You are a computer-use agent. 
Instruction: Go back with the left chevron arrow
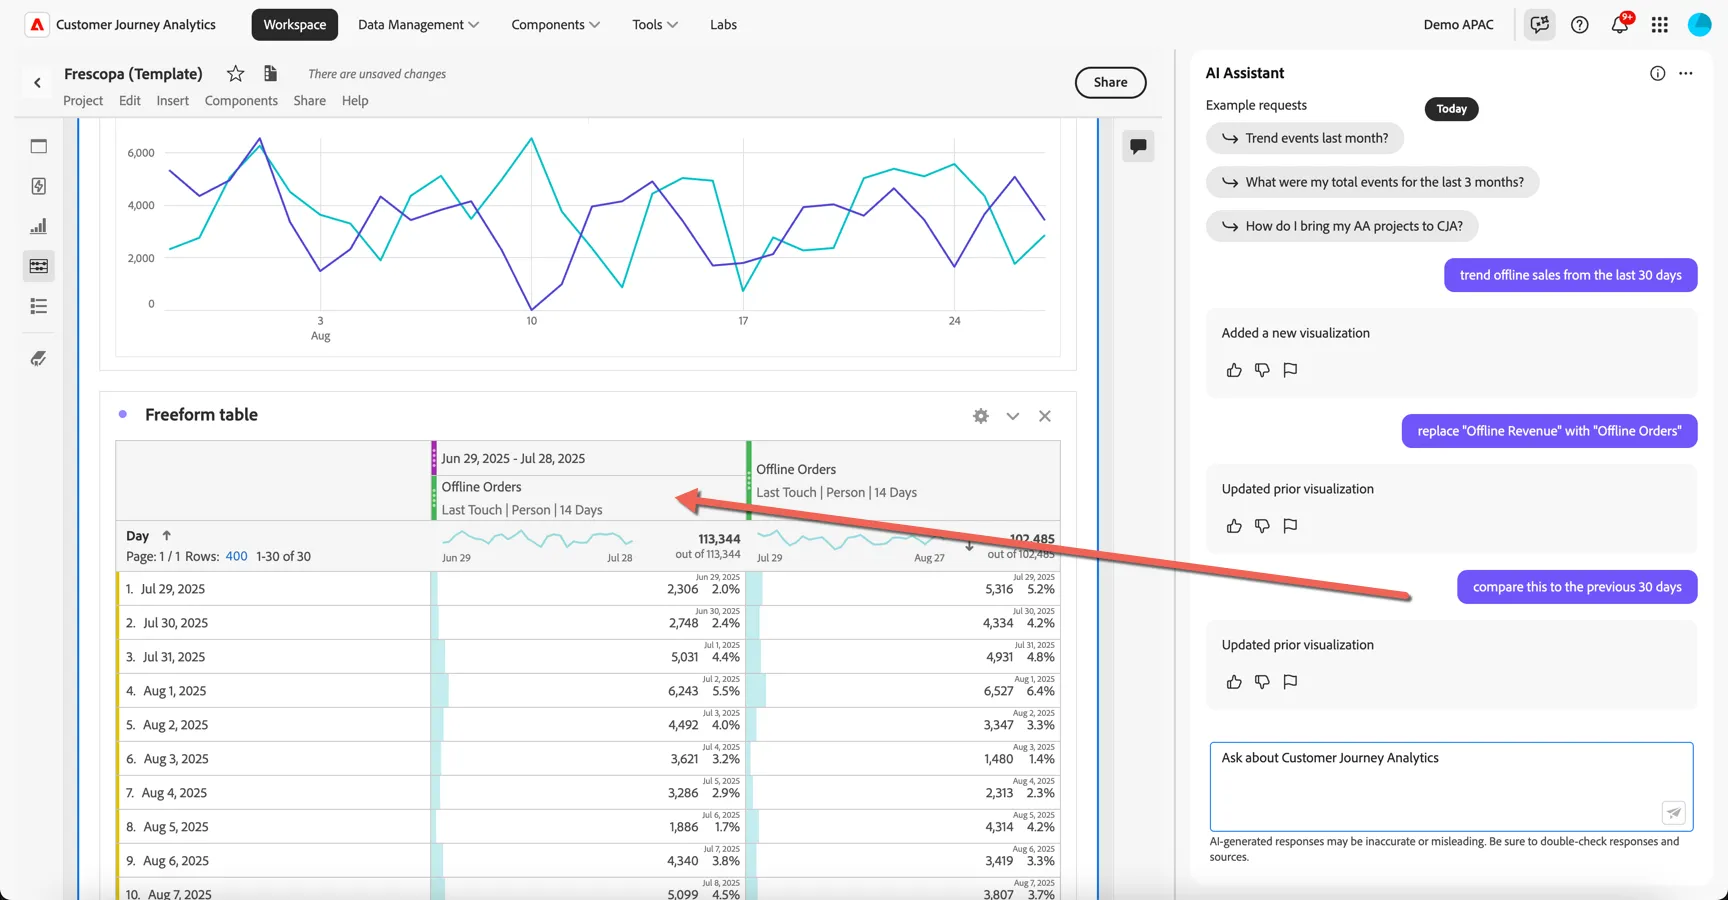pos(37,83)
